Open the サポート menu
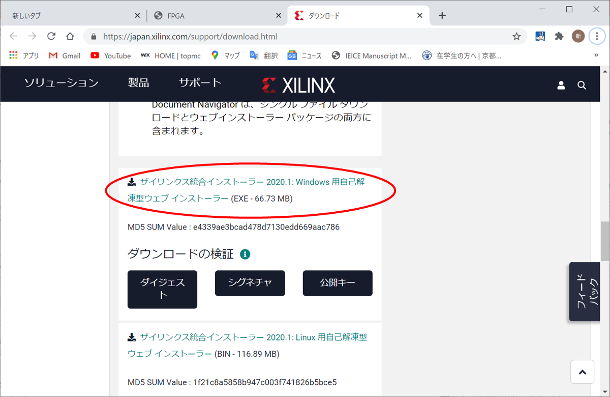The image size is (610, 397). (200, 83)
